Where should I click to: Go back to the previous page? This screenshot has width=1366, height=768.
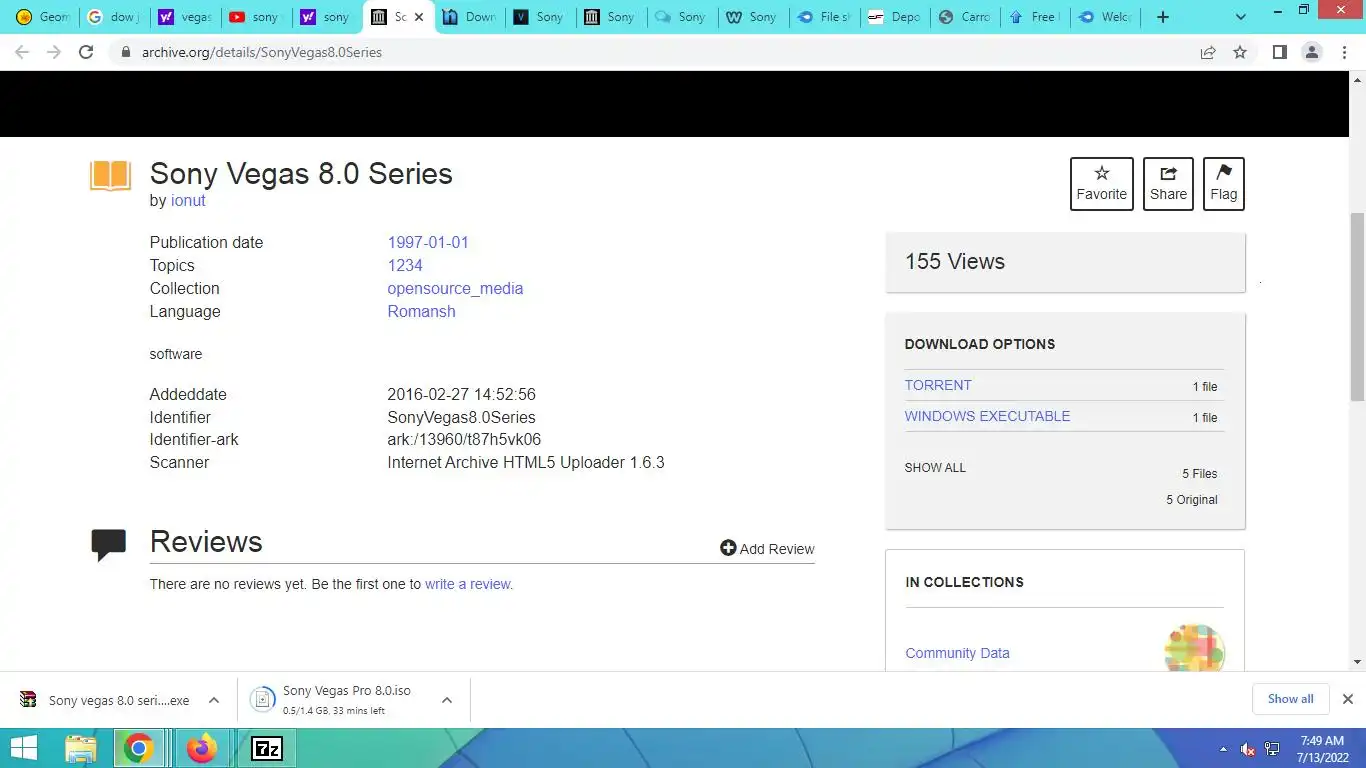(22, 52)
